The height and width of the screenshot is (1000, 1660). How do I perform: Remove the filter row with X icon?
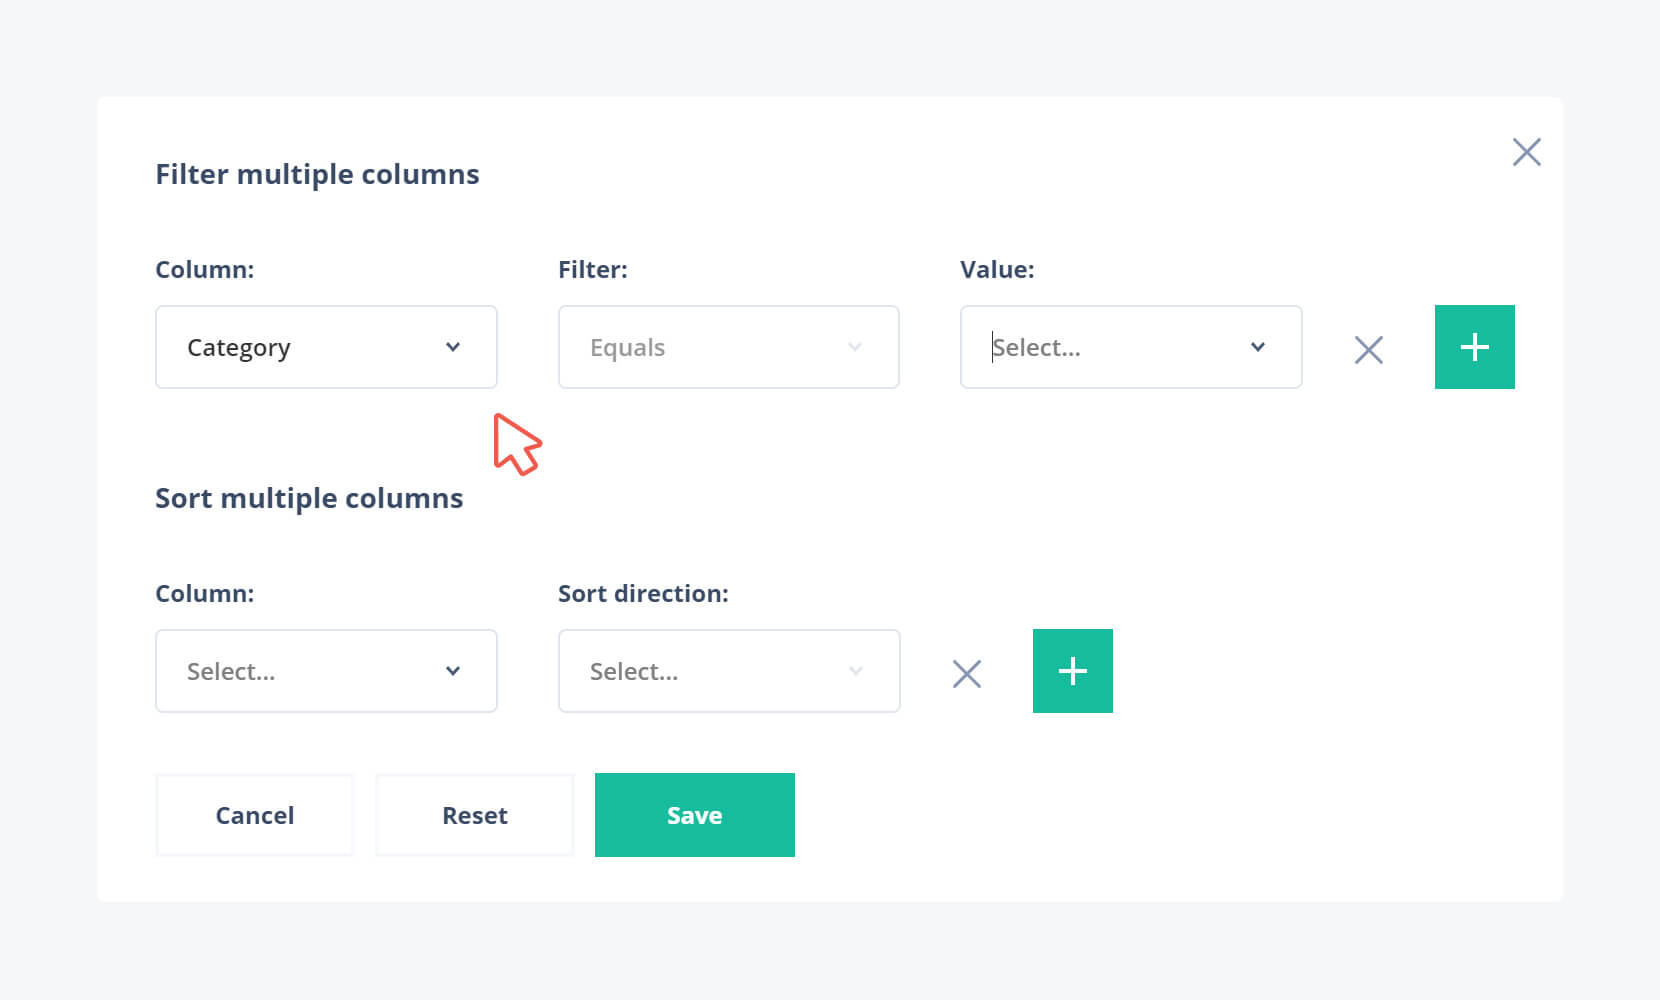click(1368, 349)
